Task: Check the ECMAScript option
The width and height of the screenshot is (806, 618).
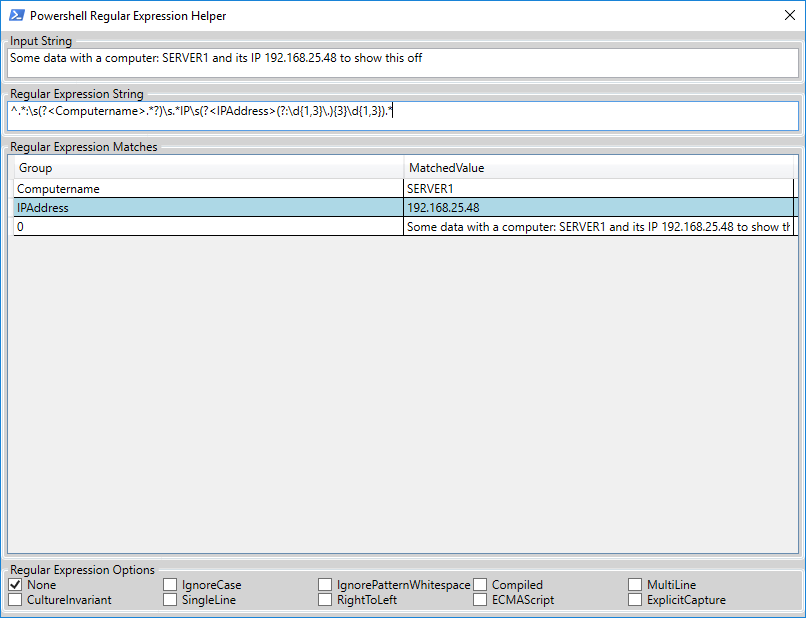Action: [481, 600]
